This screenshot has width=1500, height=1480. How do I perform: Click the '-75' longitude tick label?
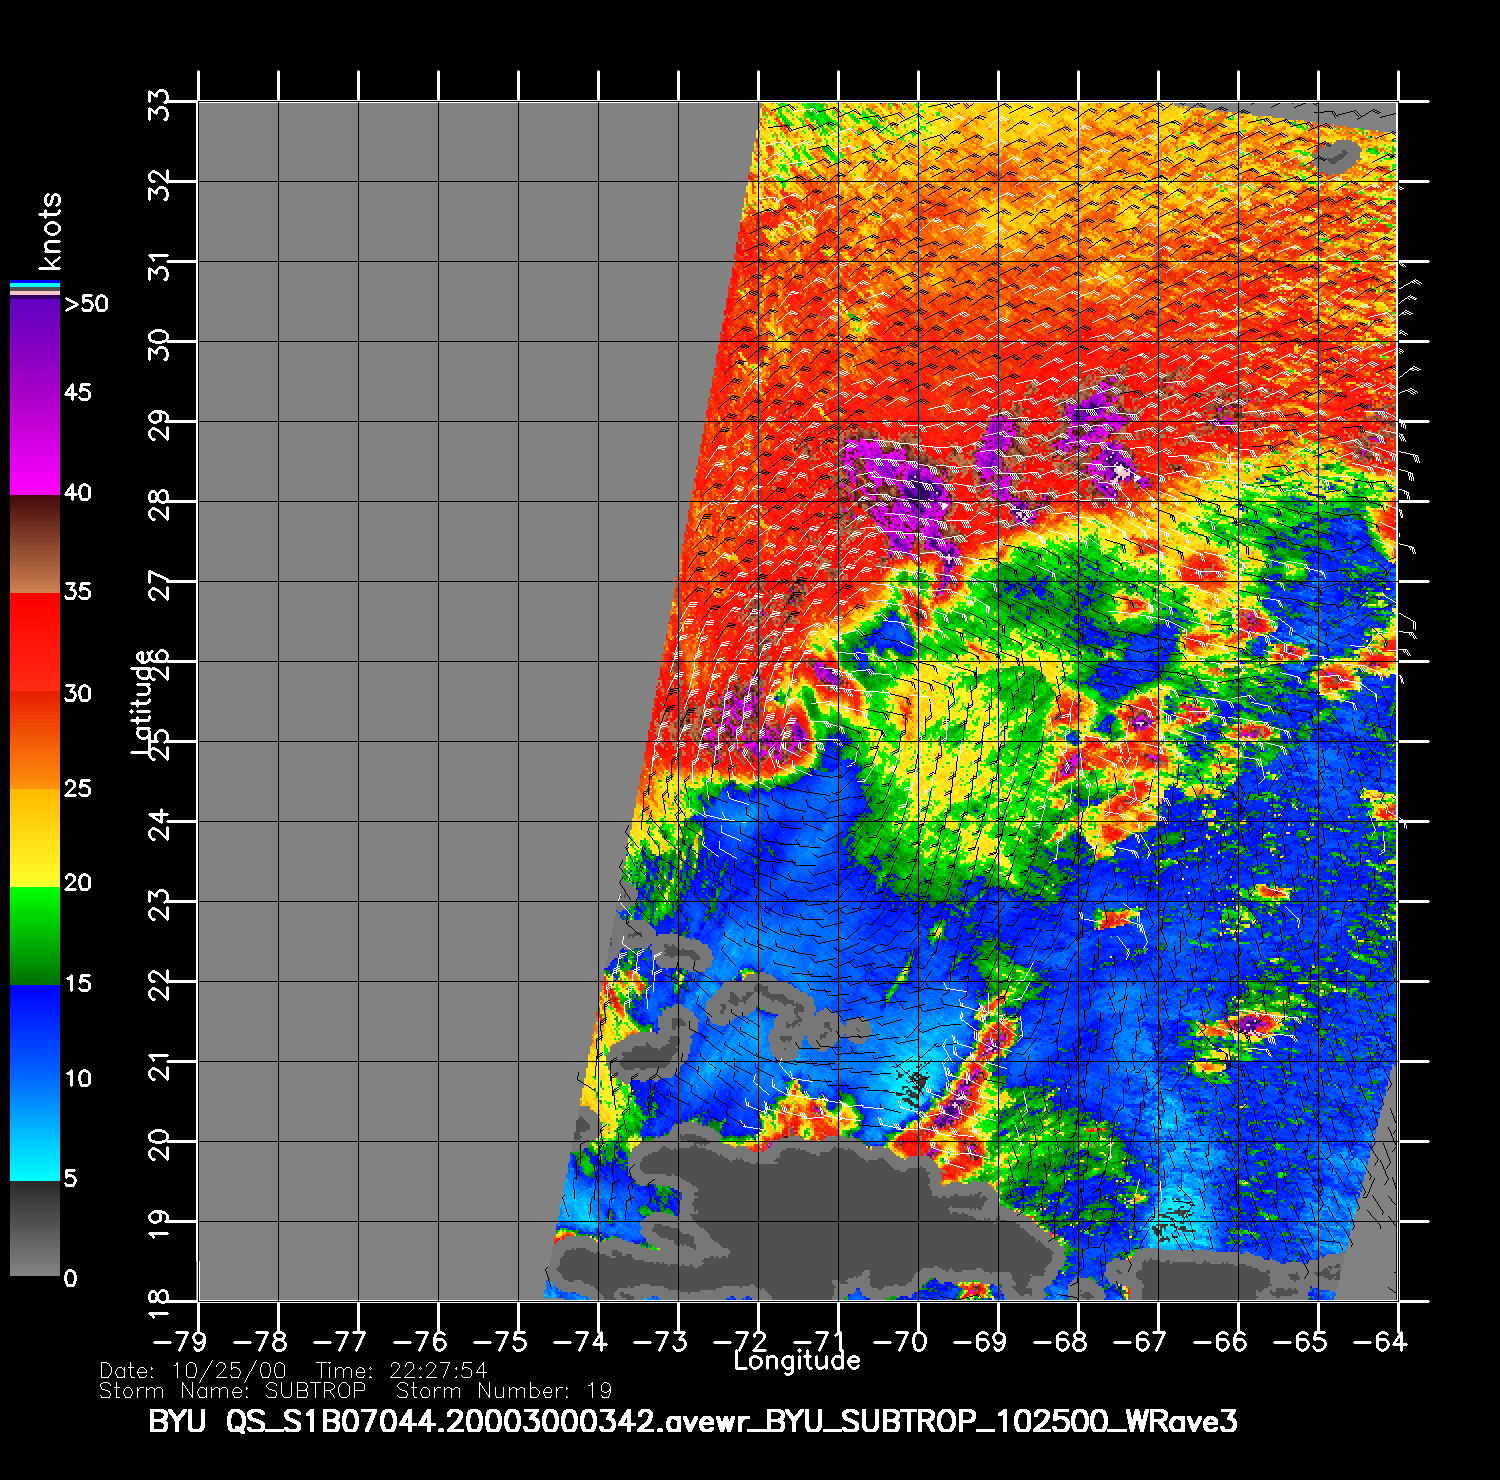pyautogui.click(x=500, y=1341)
